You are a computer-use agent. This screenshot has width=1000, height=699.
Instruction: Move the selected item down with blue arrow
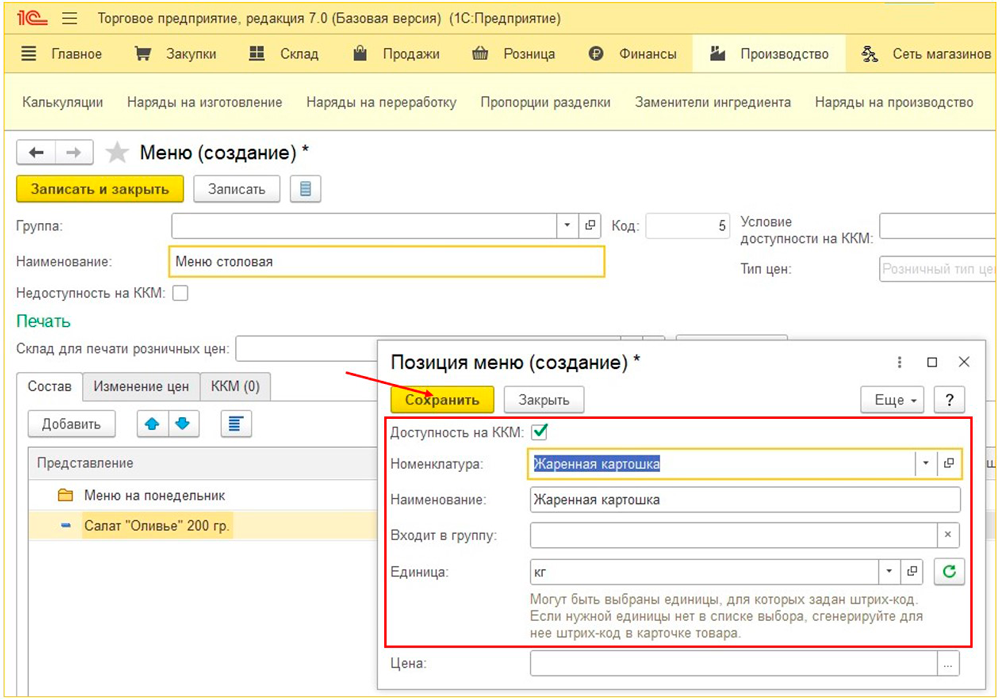pyautogui.click(x=184, y=424)
